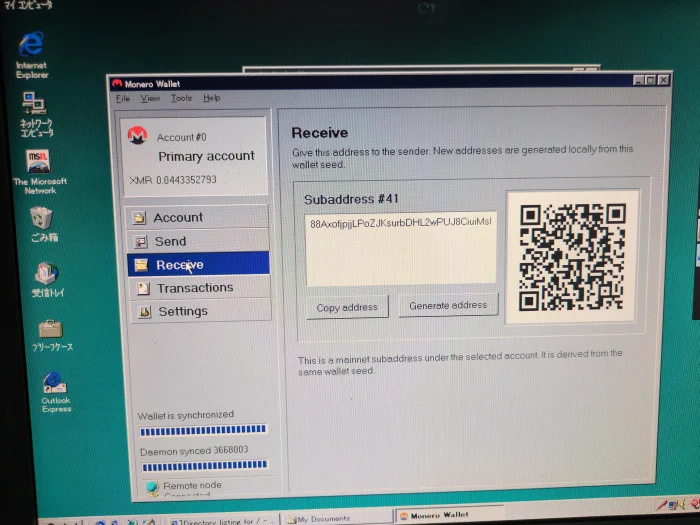This screenshot has height=525, width=700.
Task: Select the recycle bin desktop icon
Action: [x=43, y=224]
